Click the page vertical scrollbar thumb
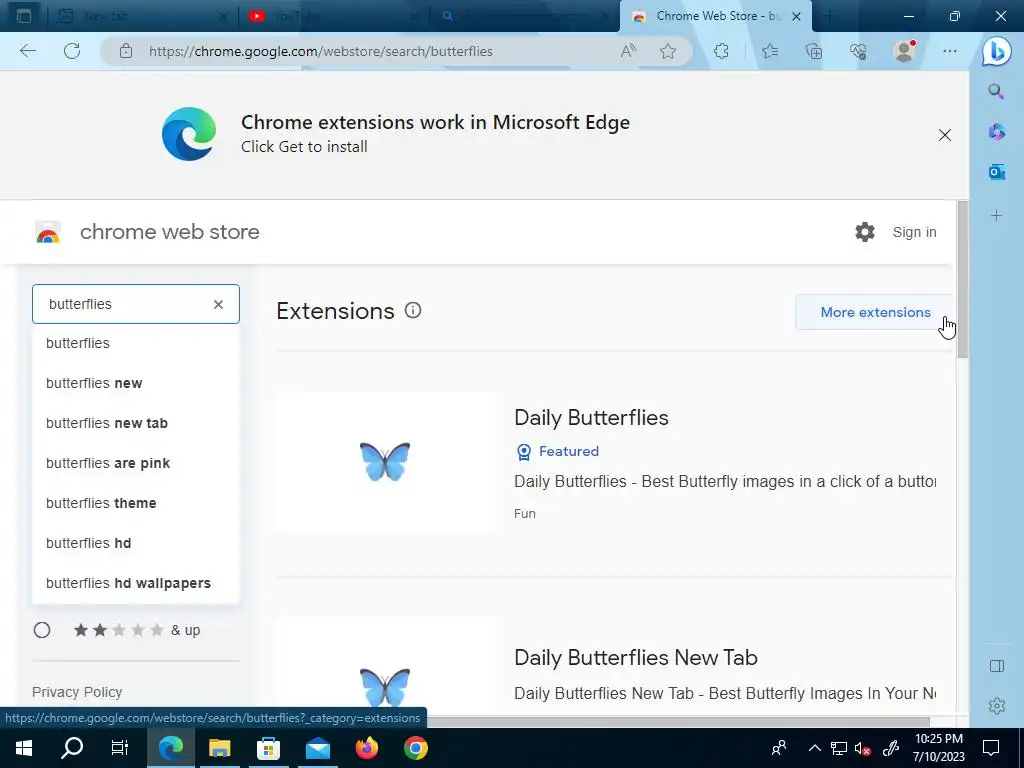The height and width of the screenshot is (768, 1024). click(x=963, y=279)
